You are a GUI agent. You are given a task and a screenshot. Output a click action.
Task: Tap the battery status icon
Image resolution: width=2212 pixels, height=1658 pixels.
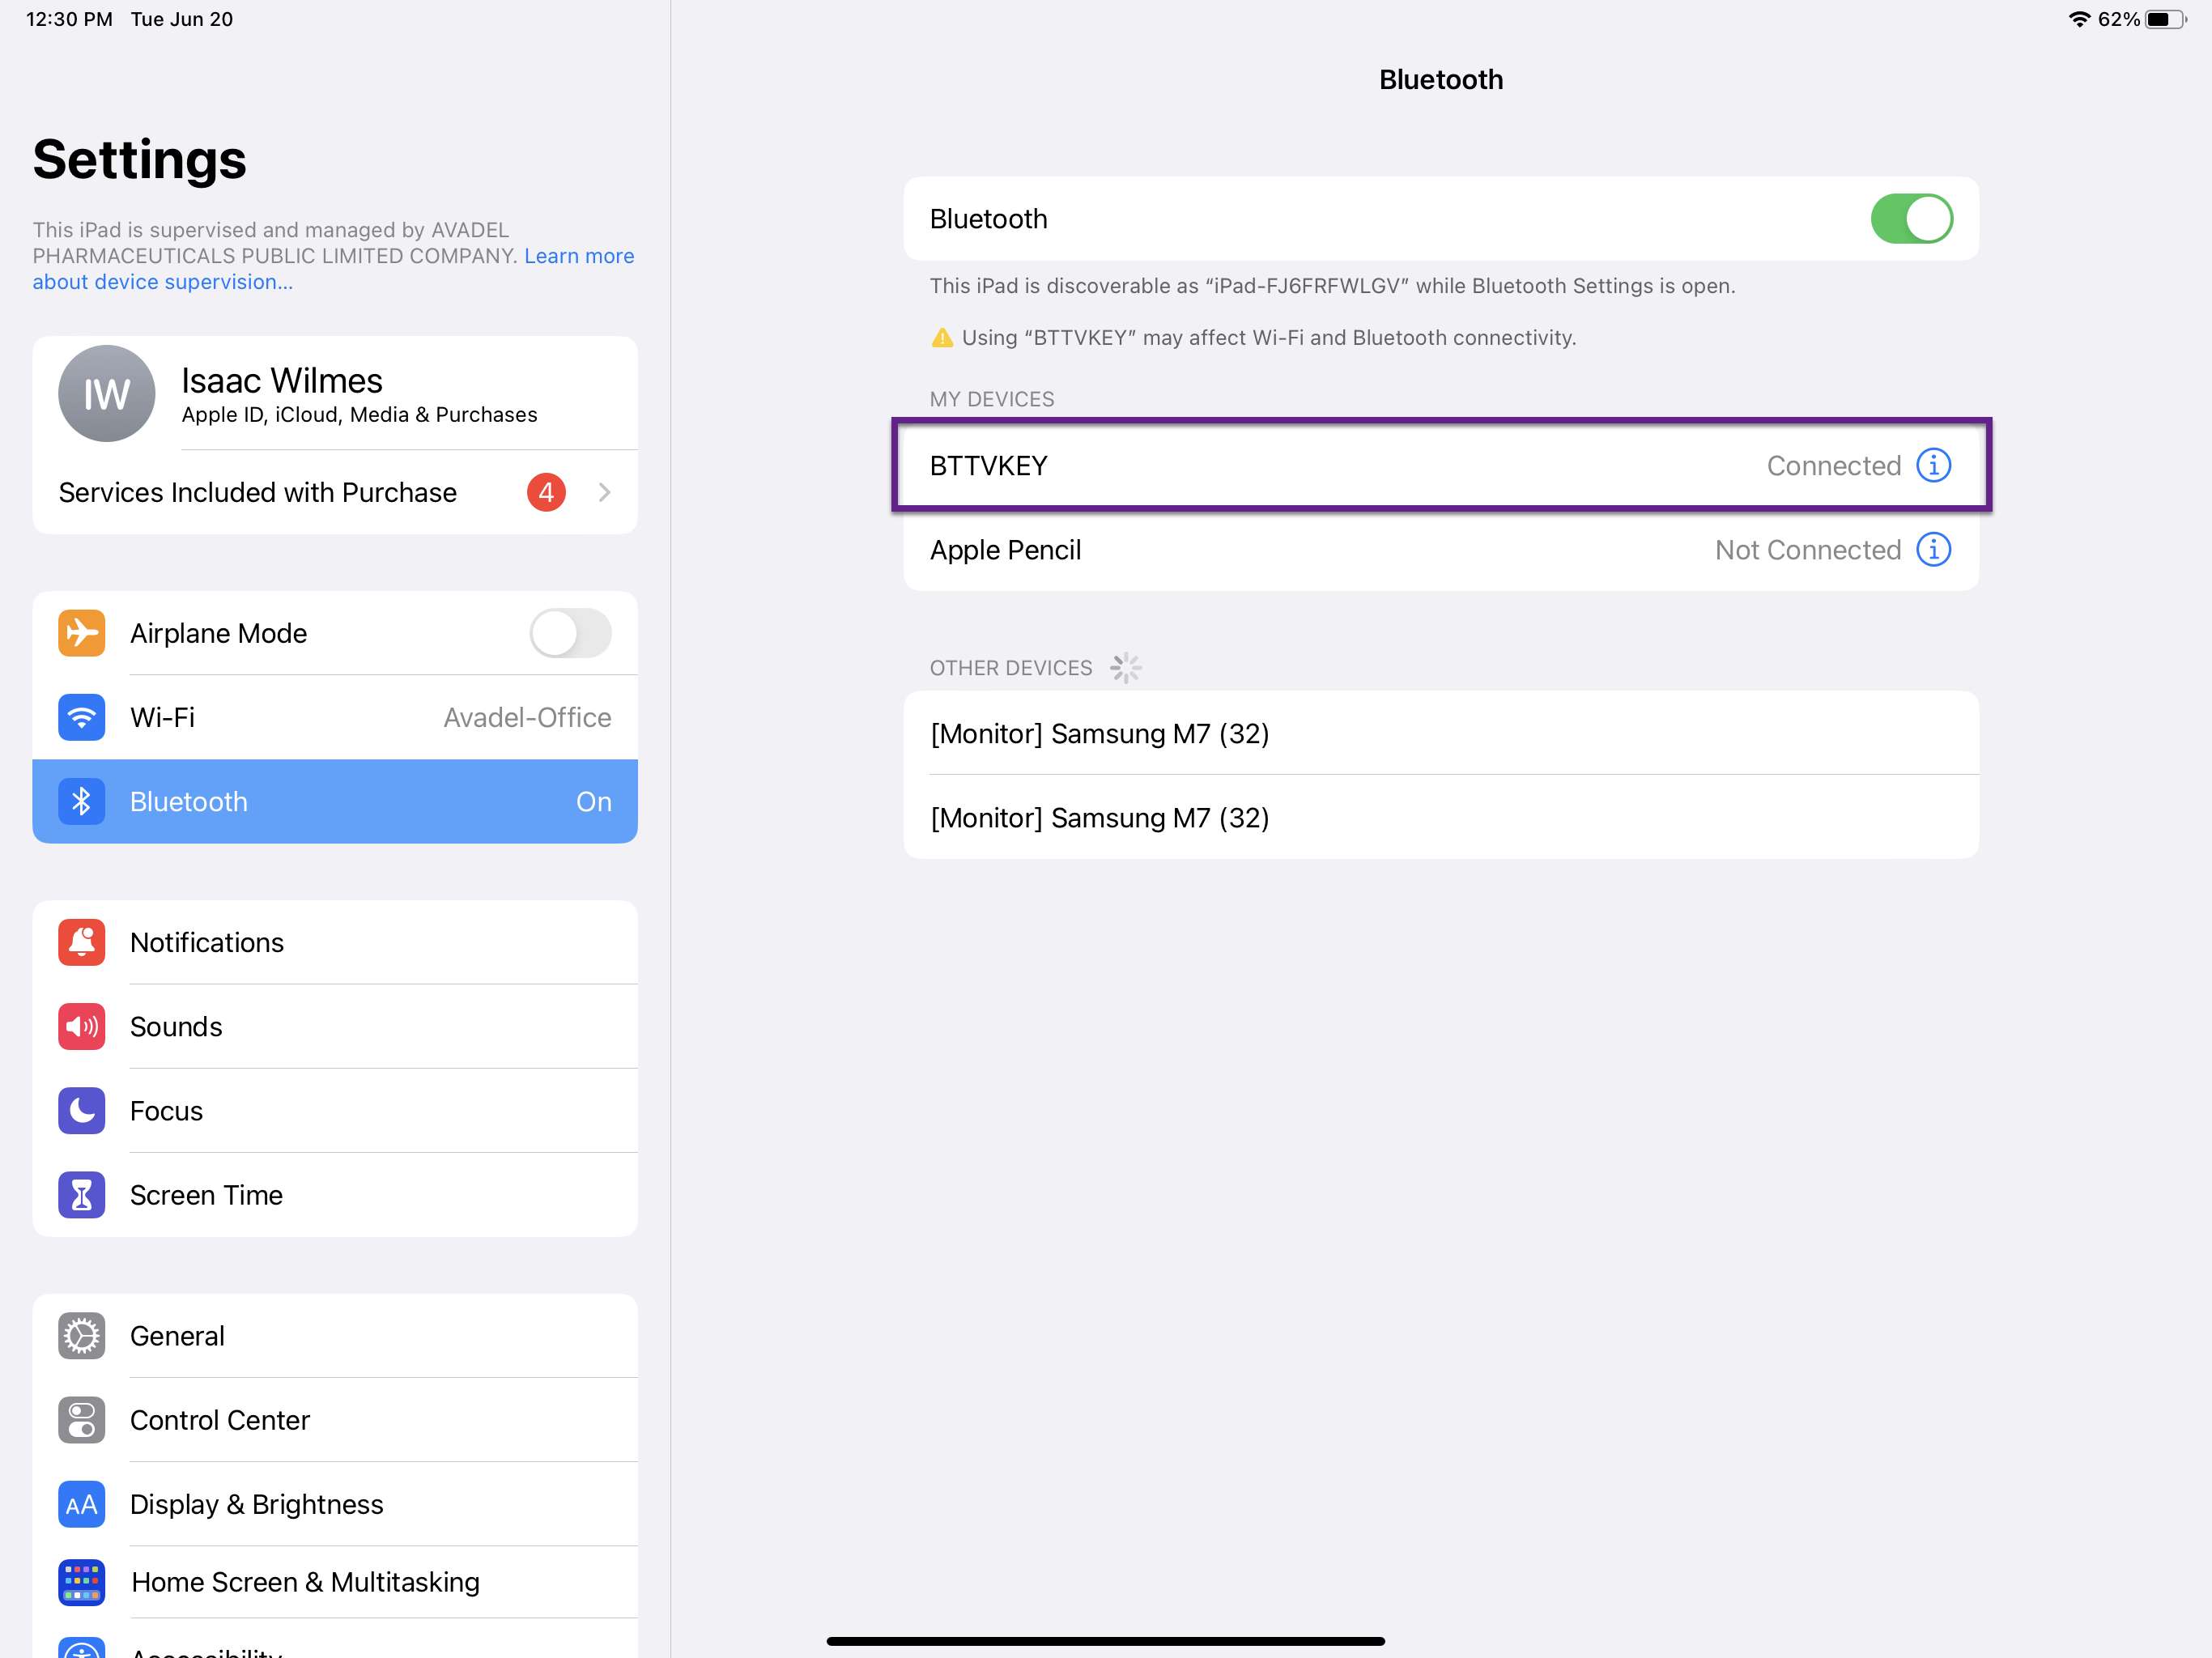(x=2166, y=19)
